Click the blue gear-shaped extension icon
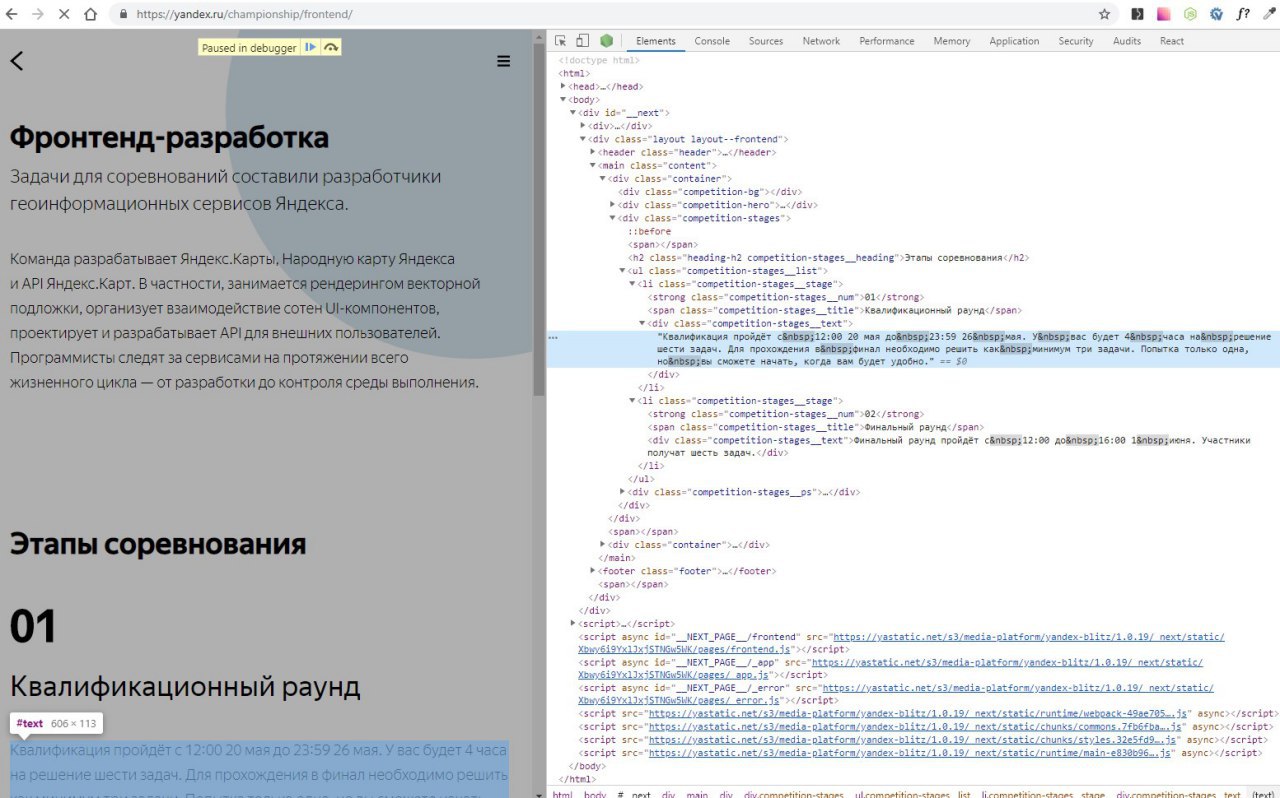1280x798 pixels. tap(1217, 14)
